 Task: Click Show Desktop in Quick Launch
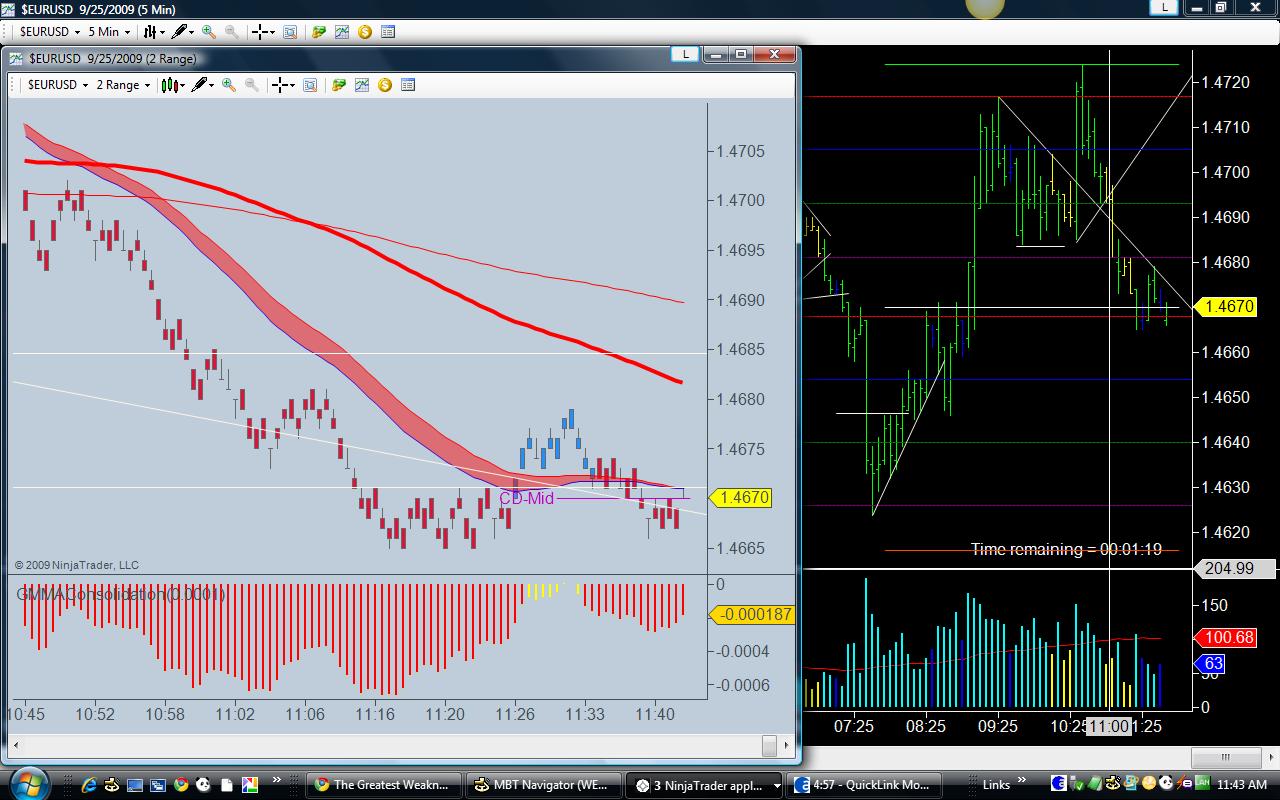pos(135,785)
